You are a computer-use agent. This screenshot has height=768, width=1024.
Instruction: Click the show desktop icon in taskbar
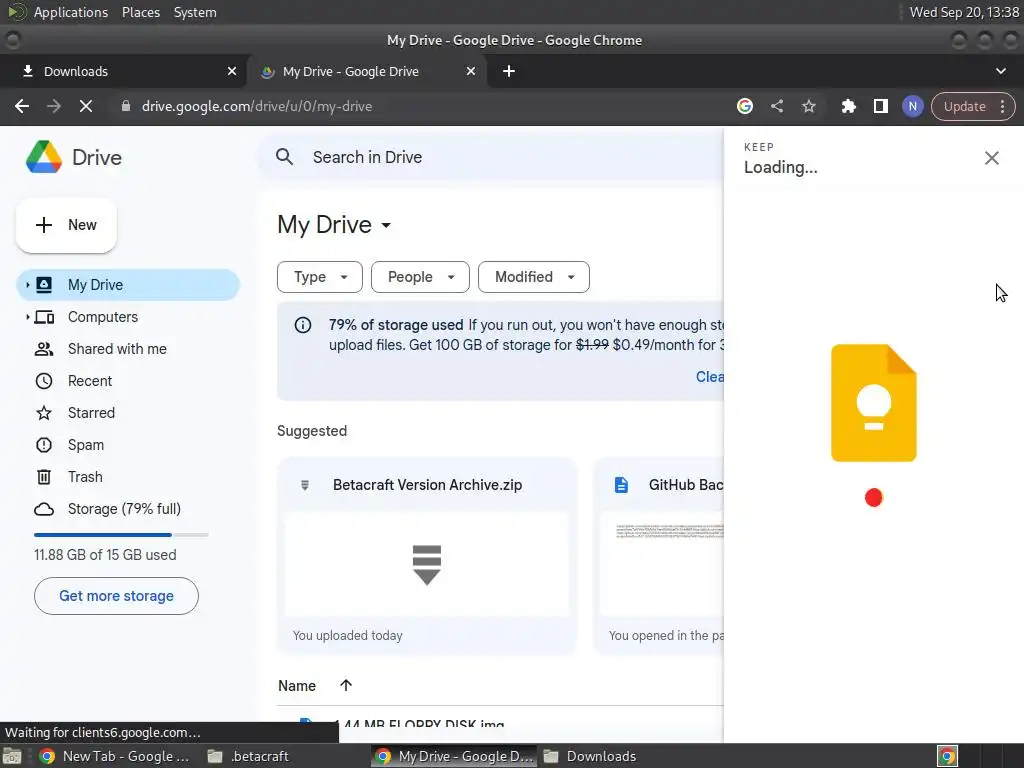12,757
